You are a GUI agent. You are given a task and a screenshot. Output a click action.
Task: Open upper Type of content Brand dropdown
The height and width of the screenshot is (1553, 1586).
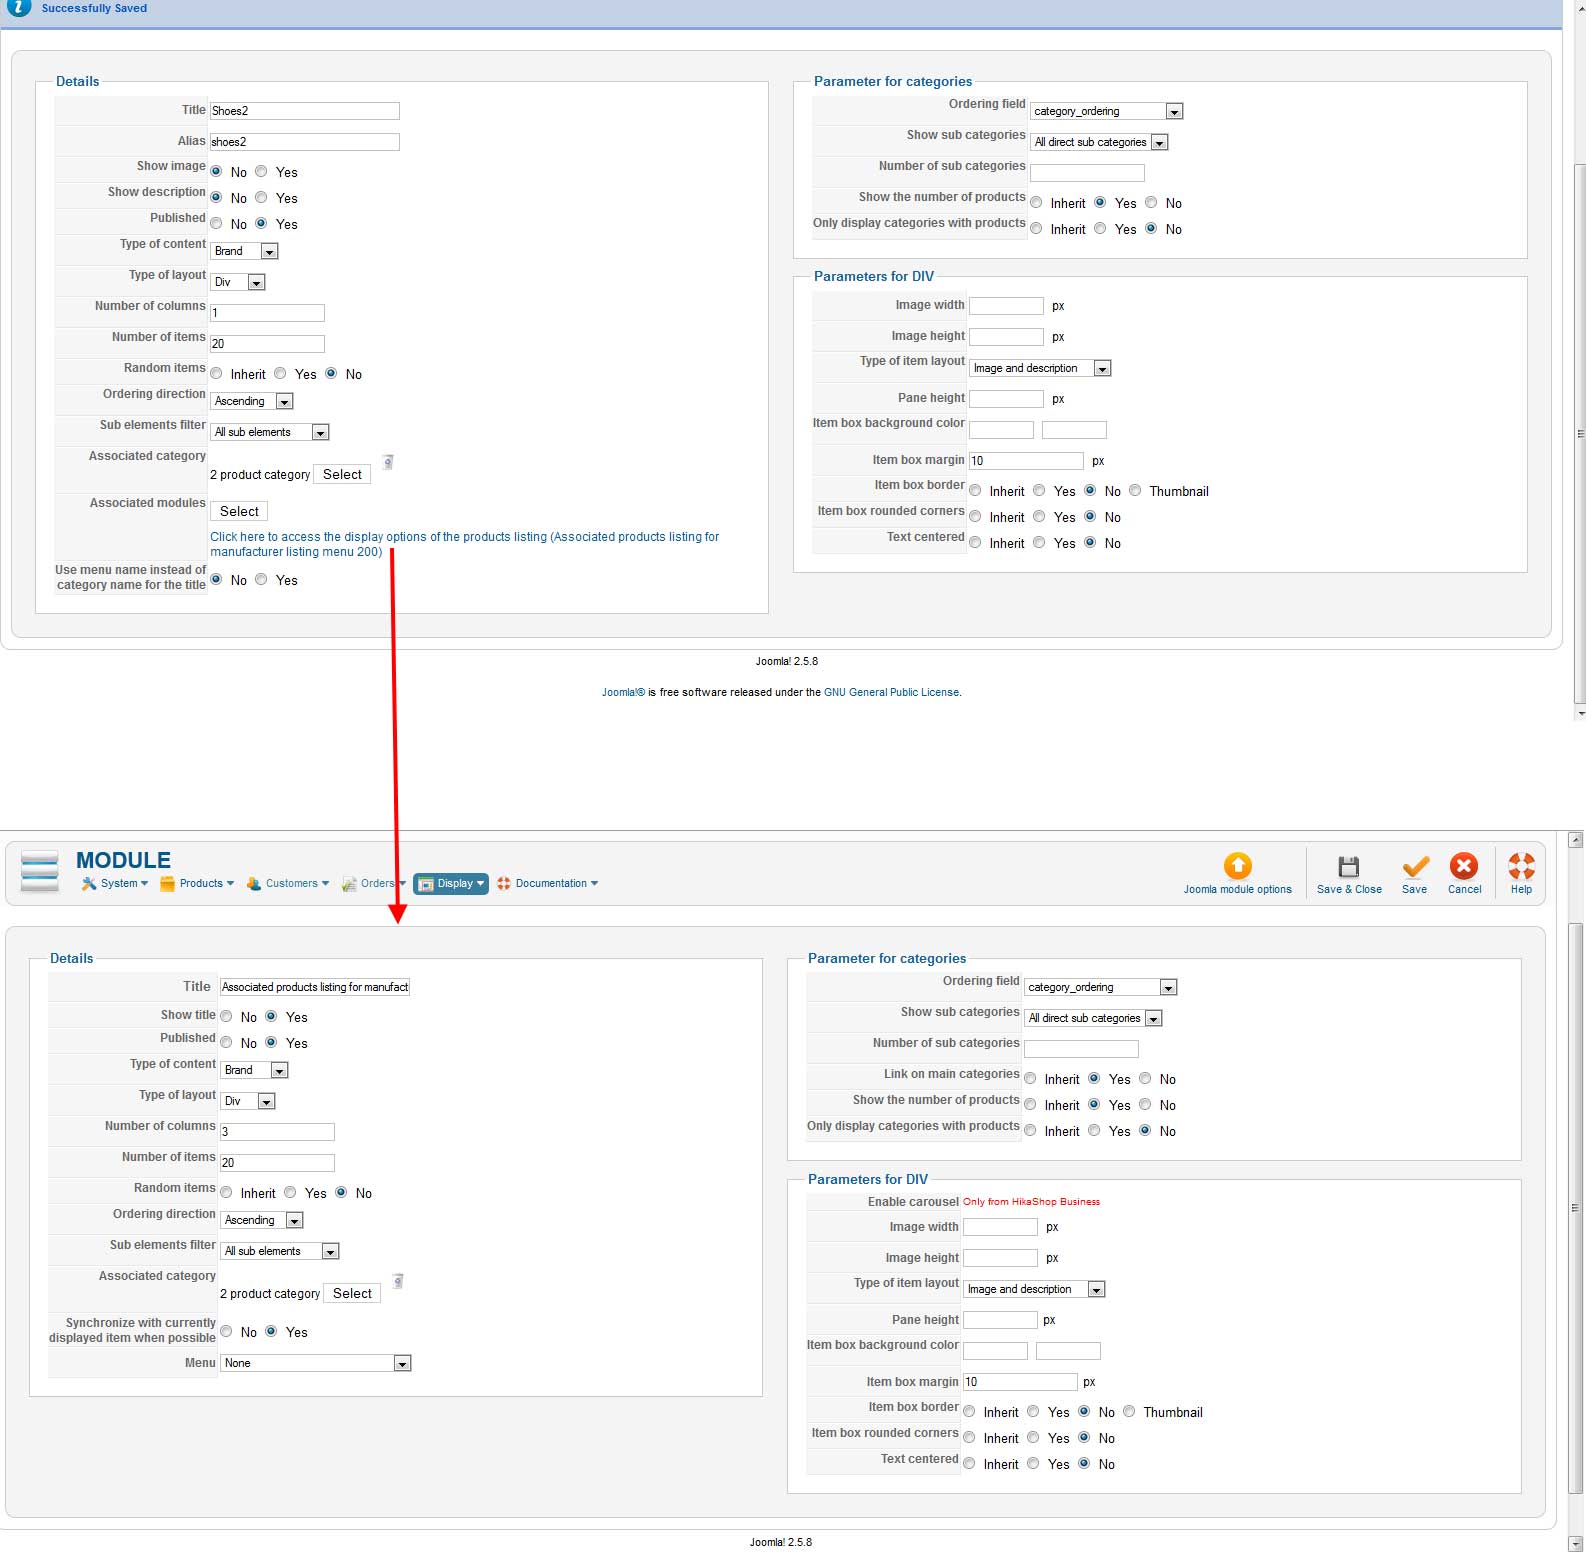point(244,251)
